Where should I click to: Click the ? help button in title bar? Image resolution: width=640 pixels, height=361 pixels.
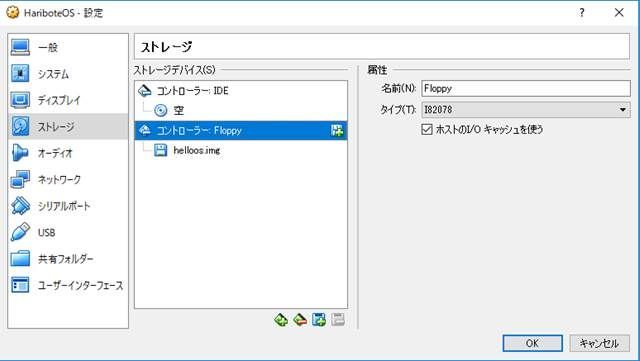[x=582, y=13]
